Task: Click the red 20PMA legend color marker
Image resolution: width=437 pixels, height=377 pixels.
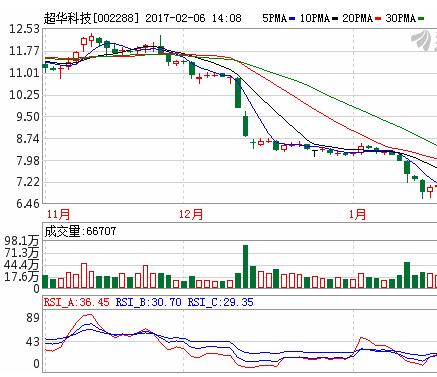Action: pos(378,19)
